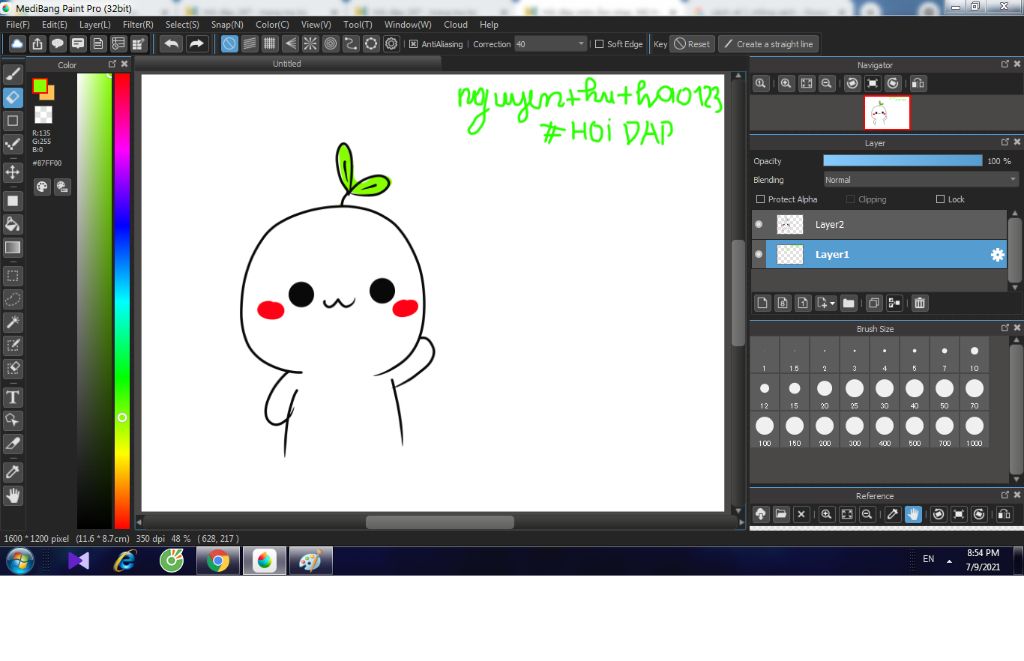The width and height of the screenshot is (1024, 661).
Task: Hide Layer2 visibility dot
Action: pyautogui.click(x=759, y=224)
